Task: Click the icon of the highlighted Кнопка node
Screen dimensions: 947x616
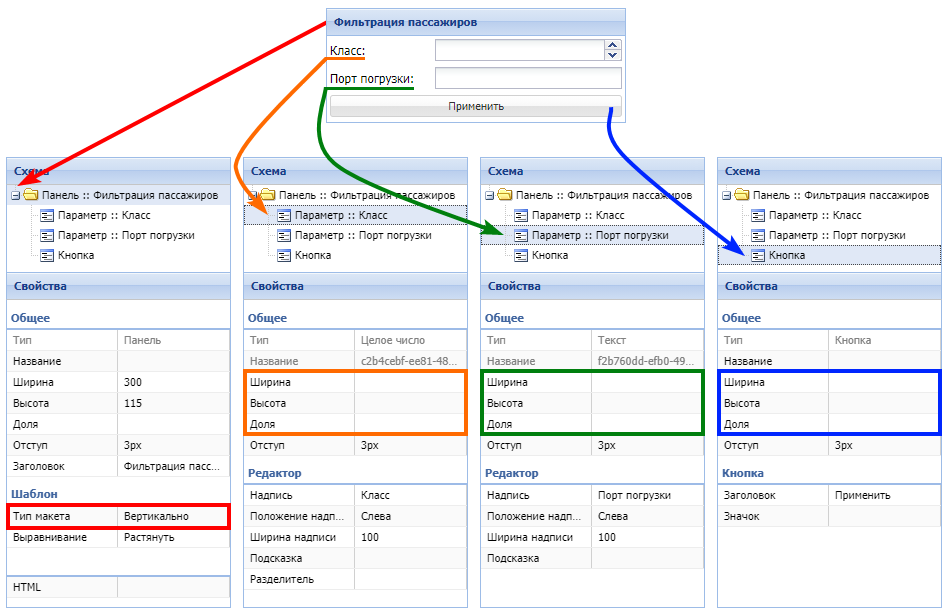Action: [758, 255]
